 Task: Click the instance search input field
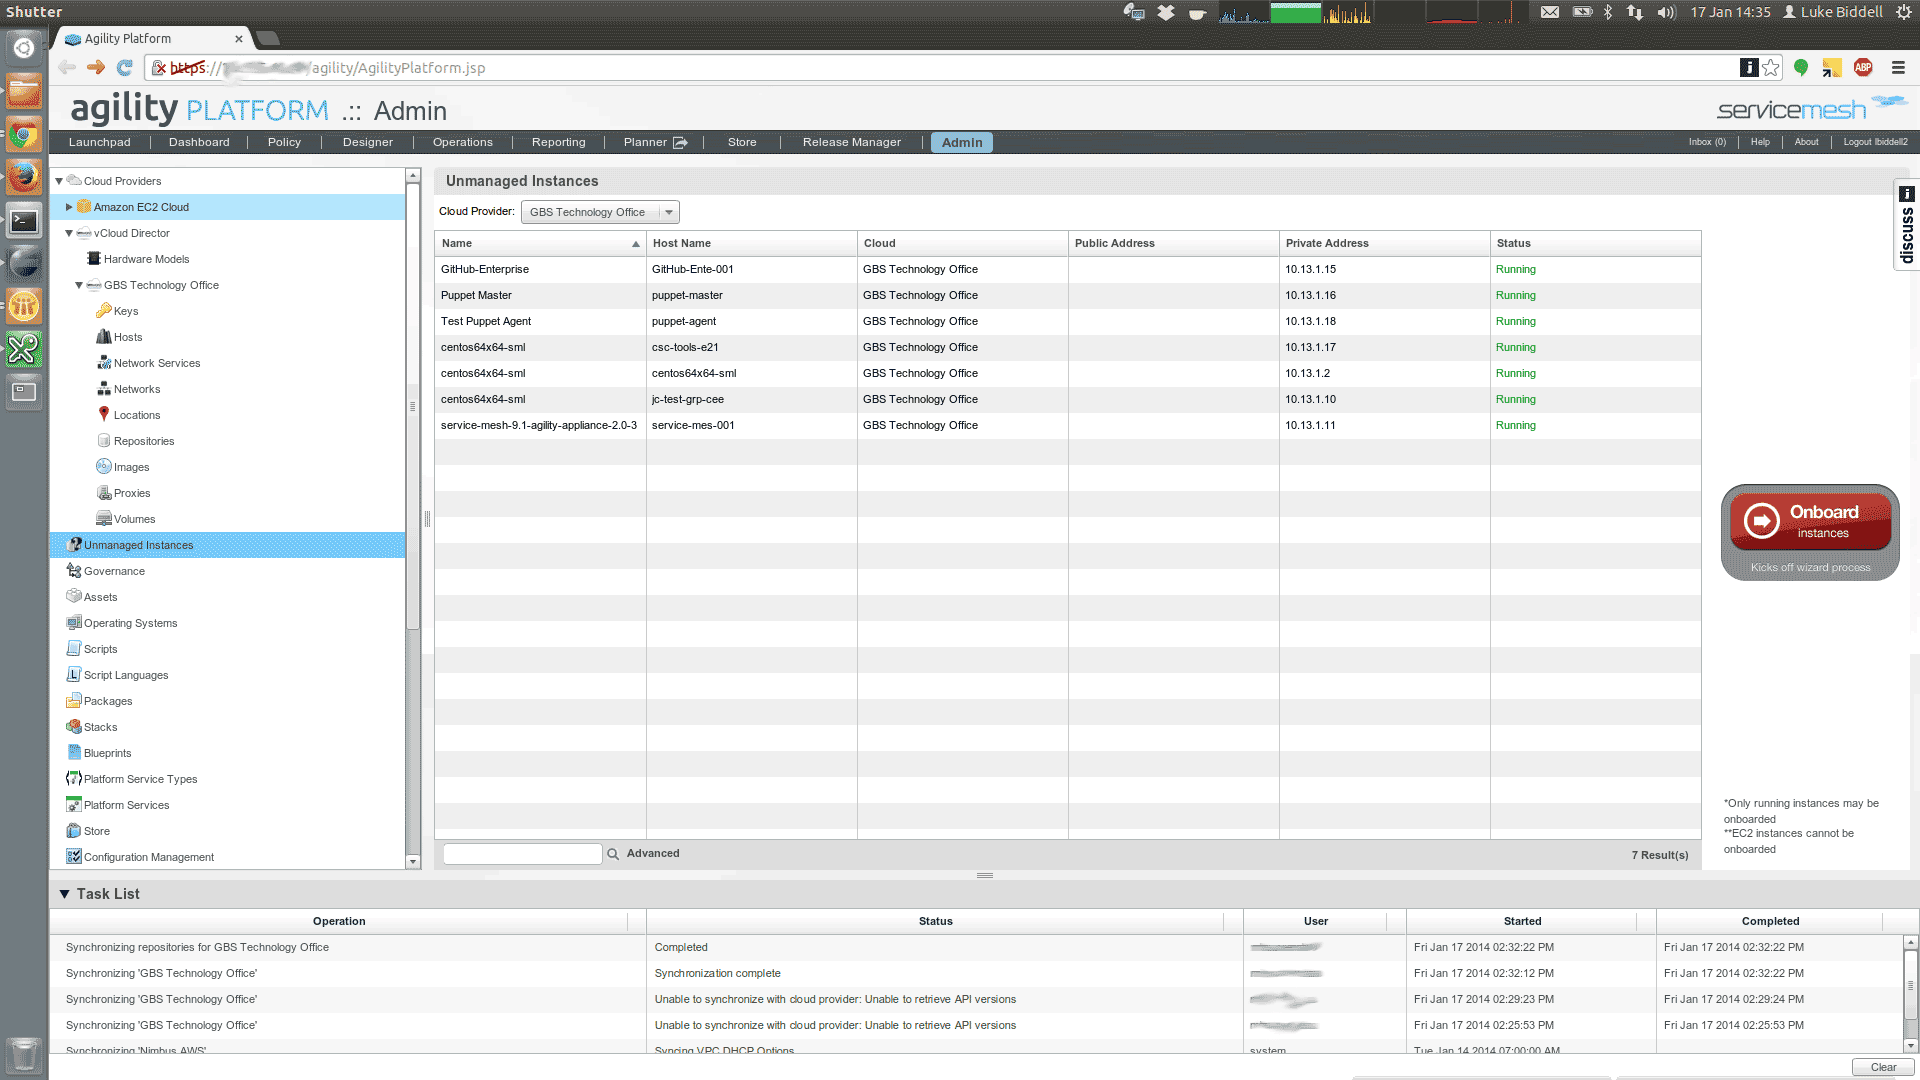point(522,854)
